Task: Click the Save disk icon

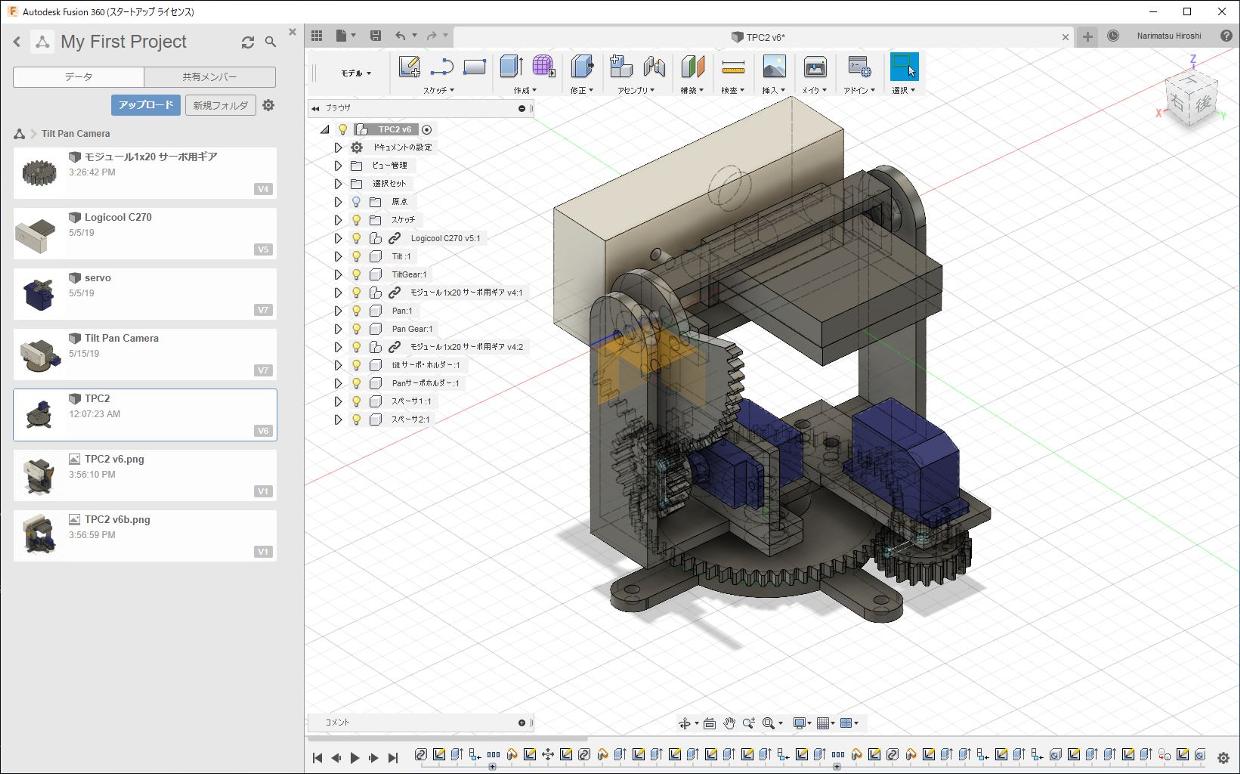Action: [x=375, y=36]
